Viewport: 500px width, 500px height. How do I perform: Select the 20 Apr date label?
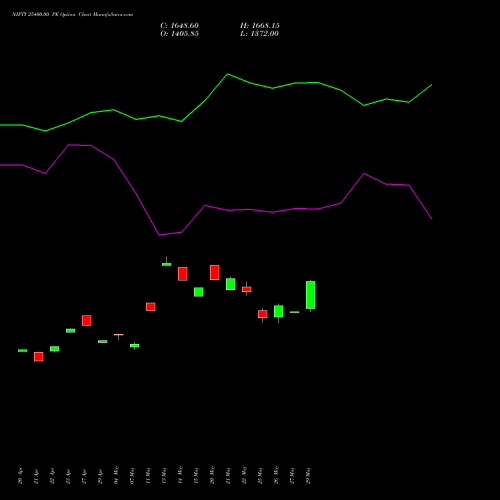pos(20,476)
